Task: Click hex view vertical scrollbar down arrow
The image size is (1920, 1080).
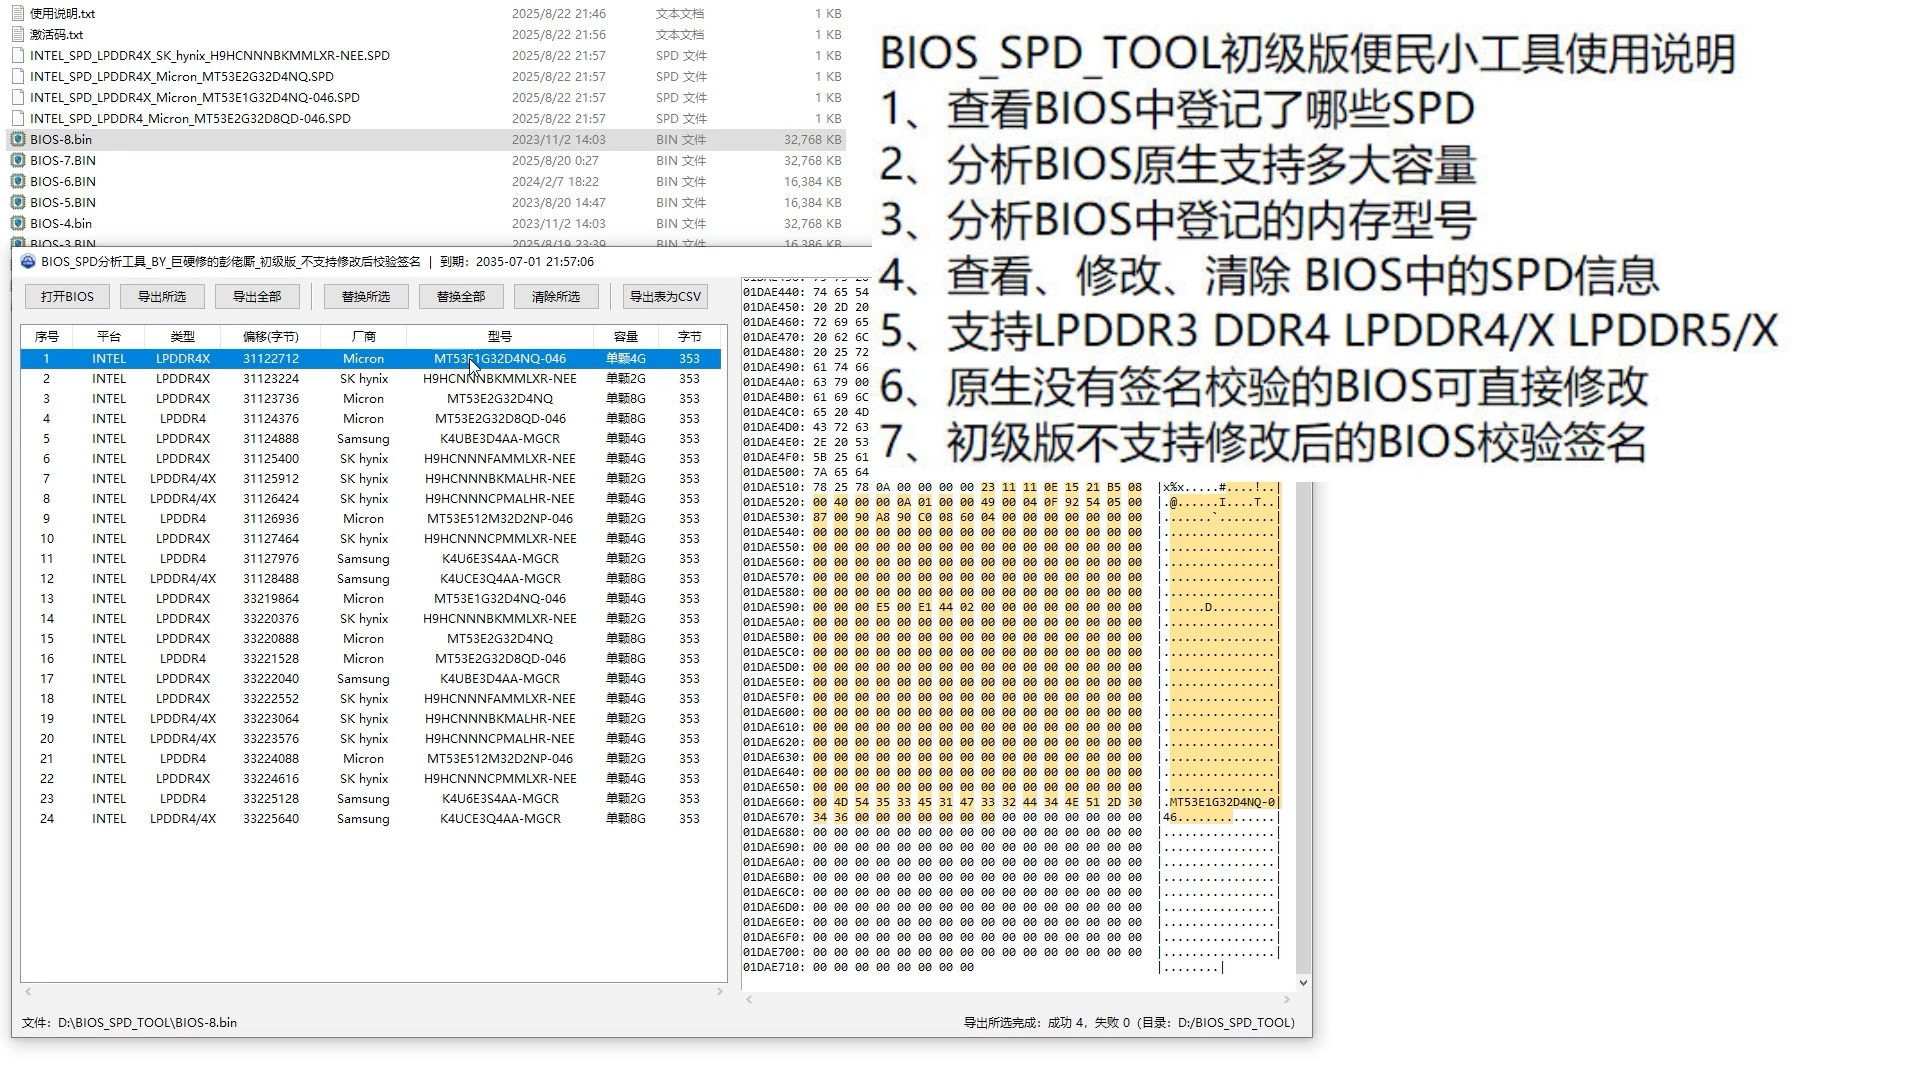Action: coord(1302,983)
